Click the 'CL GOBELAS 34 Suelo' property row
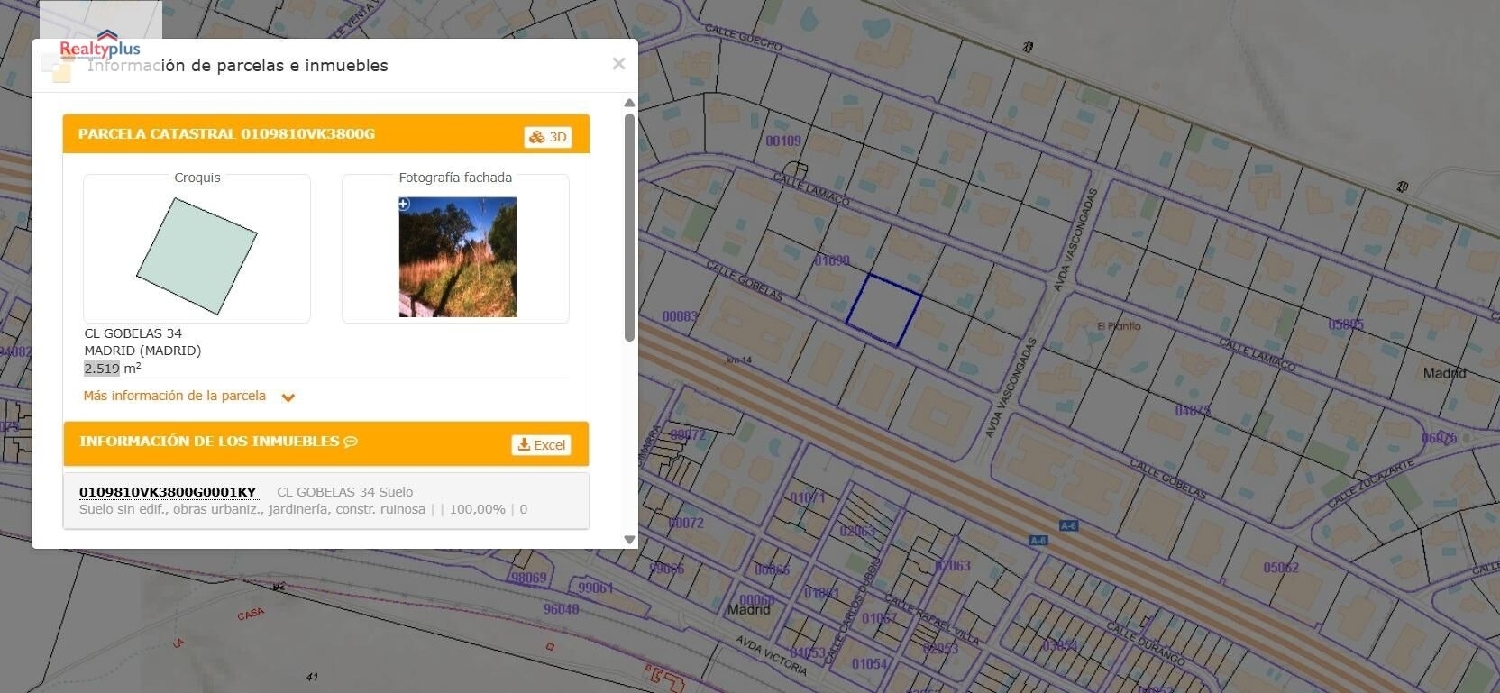Image resolution: width=1500 pixels, height=693 pixels. (x=345, y=492)
